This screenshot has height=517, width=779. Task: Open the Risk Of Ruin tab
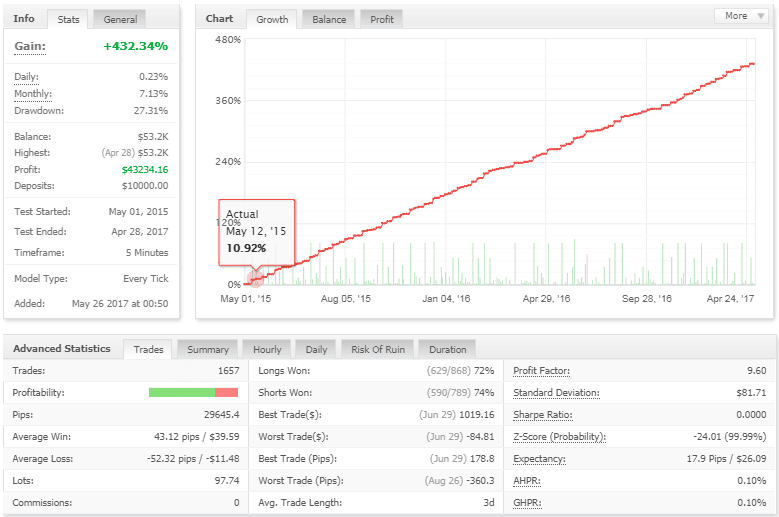click(378, 349)
